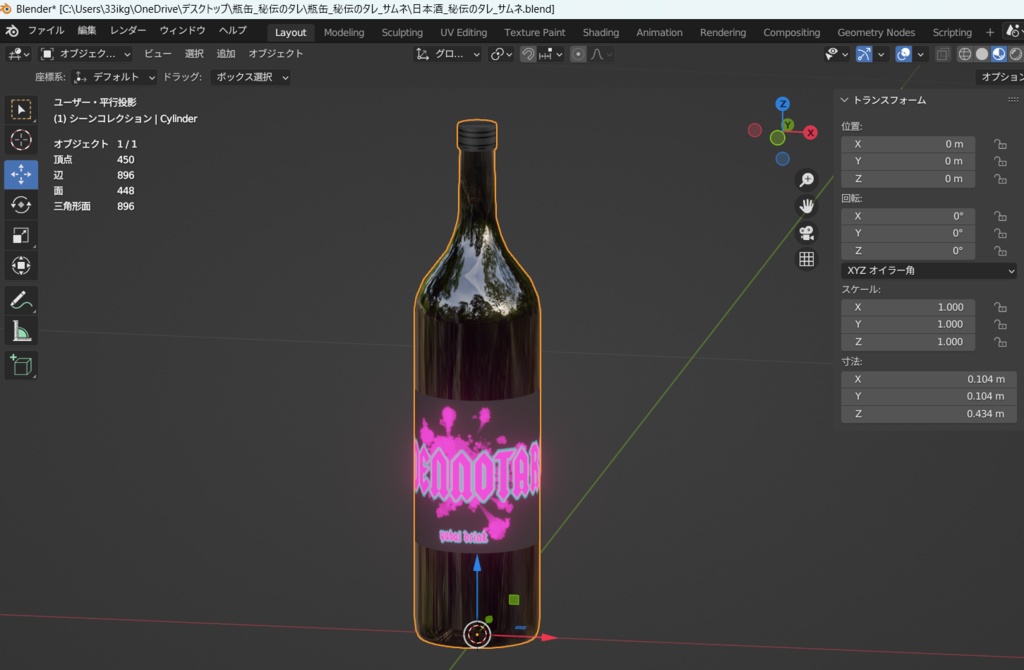Select solid viewport shading
Screen dimensions: 1024x670
tap(982, 55)
